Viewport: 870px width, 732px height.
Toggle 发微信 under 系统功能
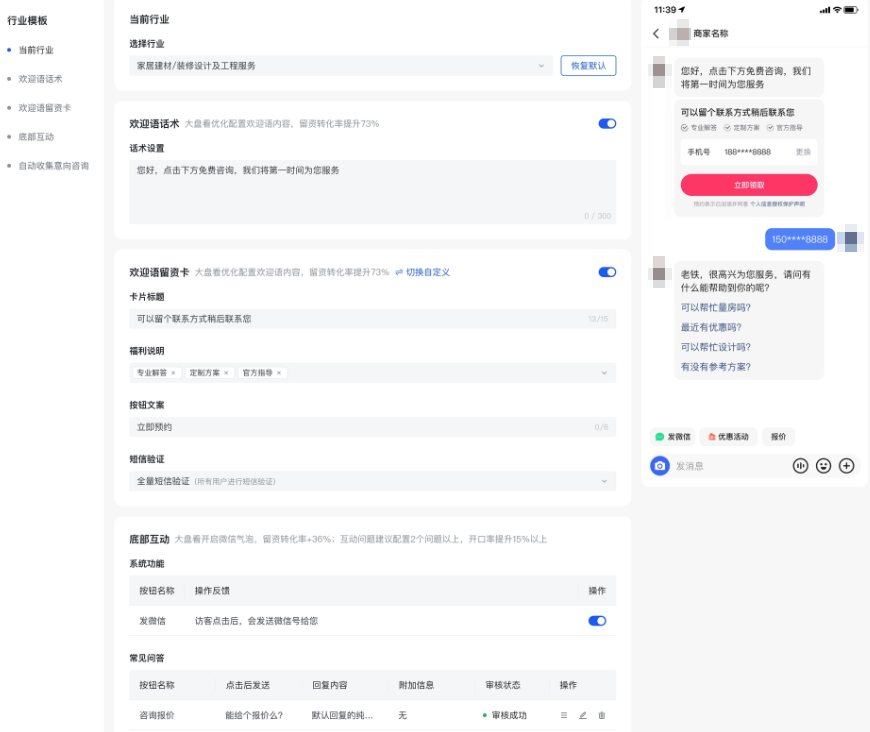[x=598, y=620]
